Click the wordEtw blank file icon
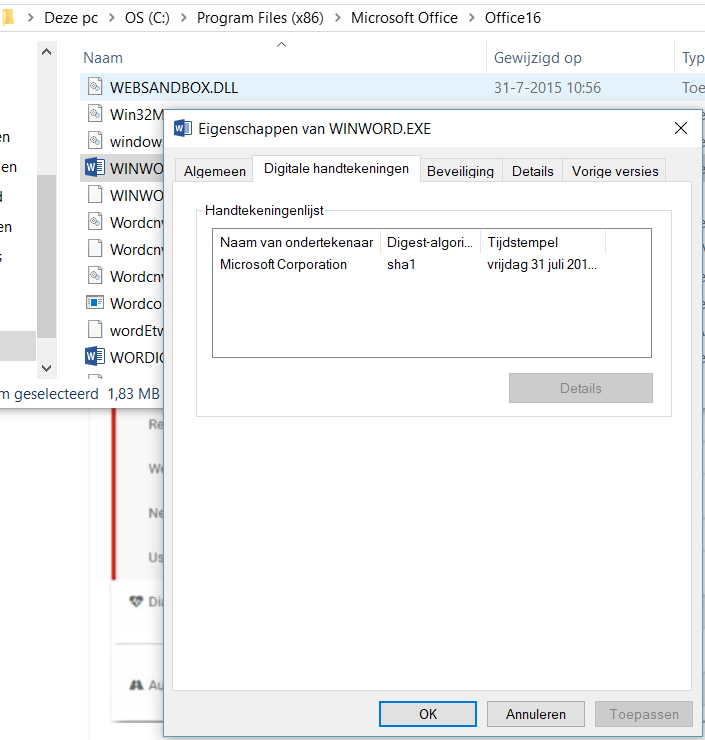 pyautogui.click(x=95, y=329)
